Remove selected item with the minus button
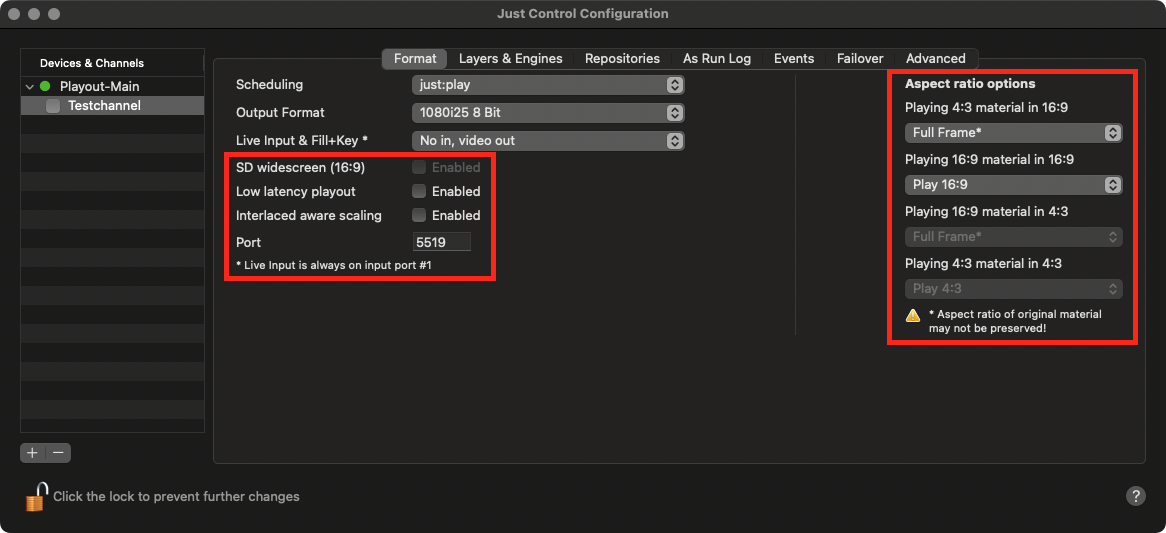Viewport: 1166px width, 533px height. (x=59, y=453)
